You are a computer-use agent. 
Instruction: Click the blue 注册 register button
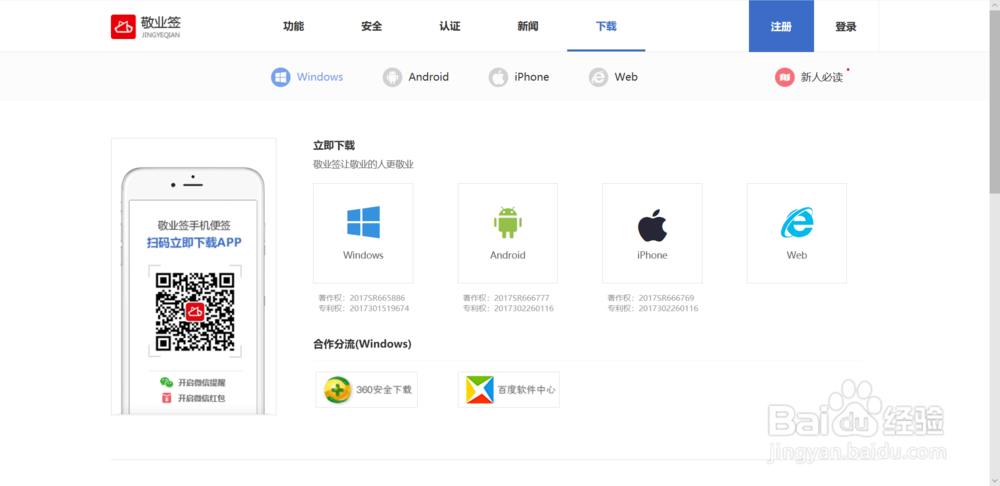781,26
